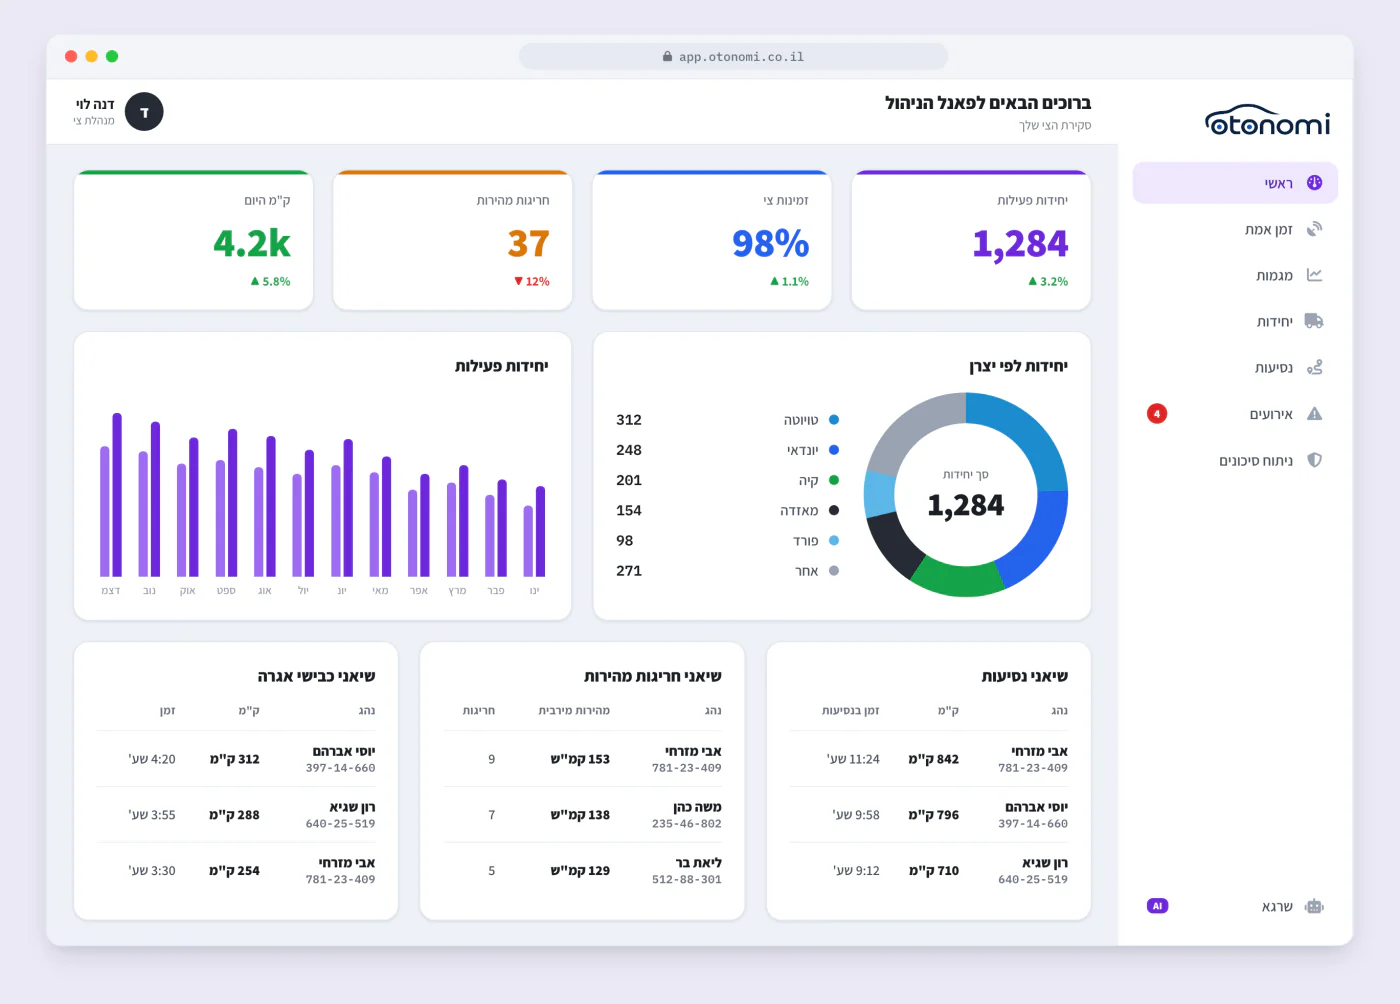Click the user name דנה לוי
The height and width of the screenshot is (1004, 1400).
tap(95, 104)
